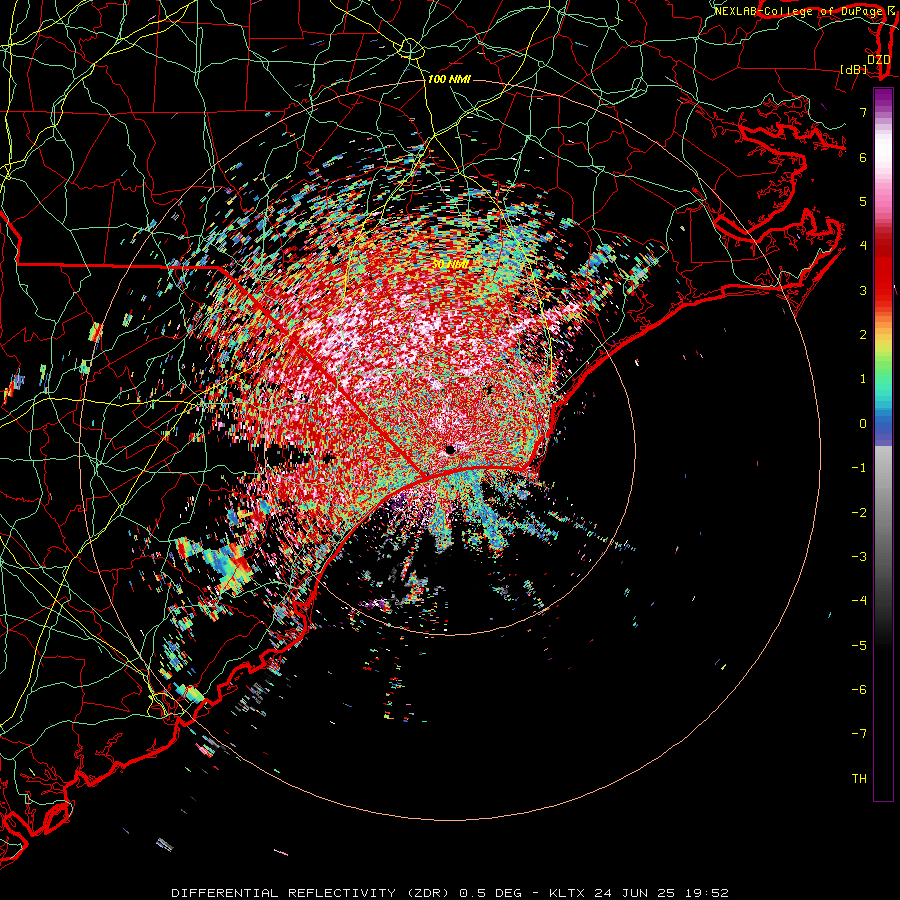Select the -7 value on the dB scale
Screen dimensions: 900x900
859,734
